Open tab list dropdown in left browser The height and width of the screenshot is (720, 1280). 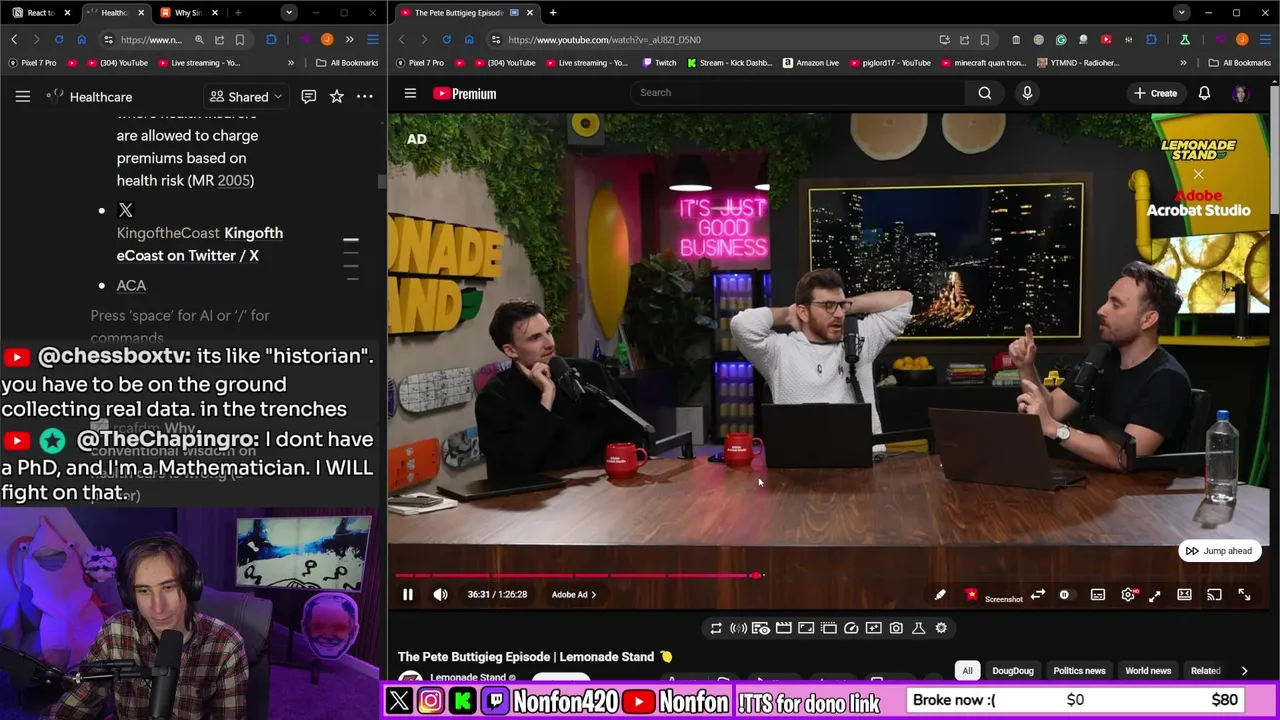(288, 13)
